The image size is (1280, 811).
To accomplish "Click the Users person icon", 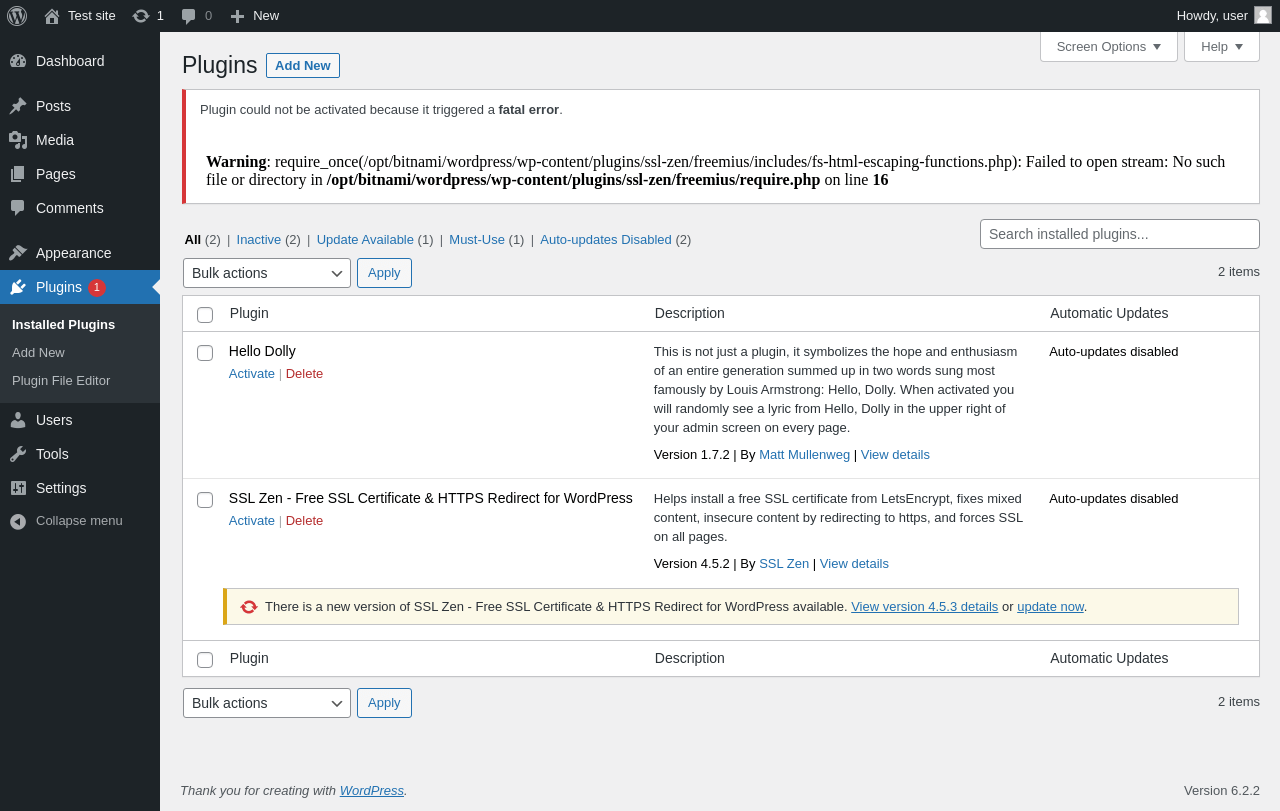I will pyautogui.click(x=18, y=420).
